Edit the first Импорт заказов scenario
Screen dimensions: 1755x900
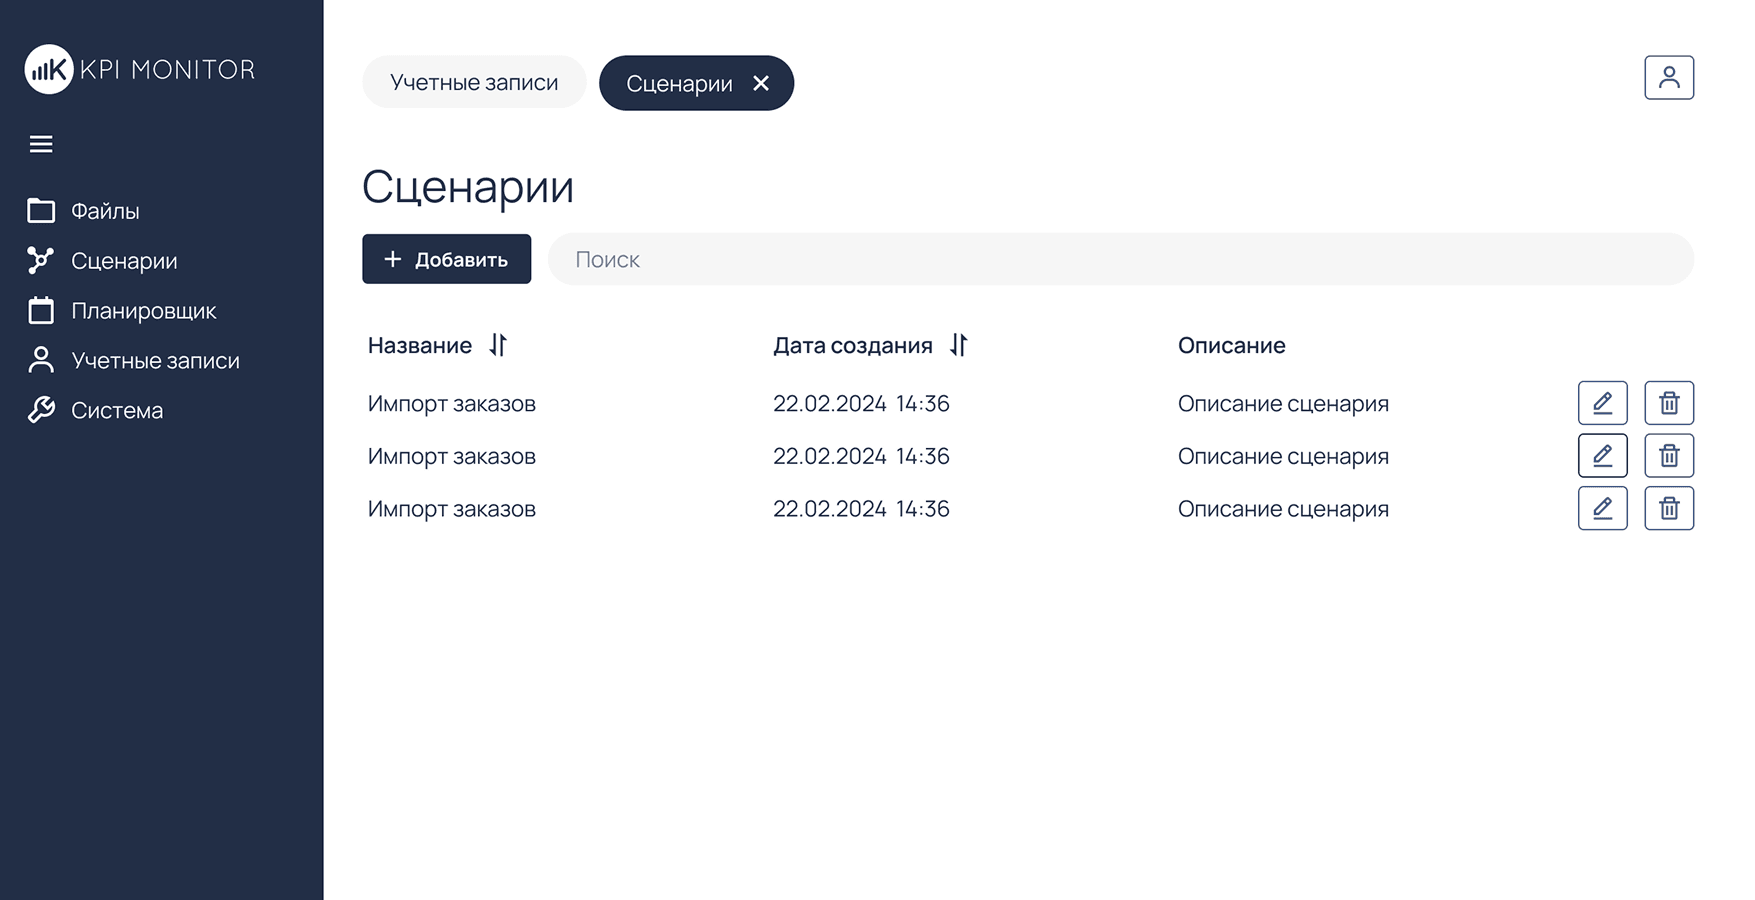1603,403
